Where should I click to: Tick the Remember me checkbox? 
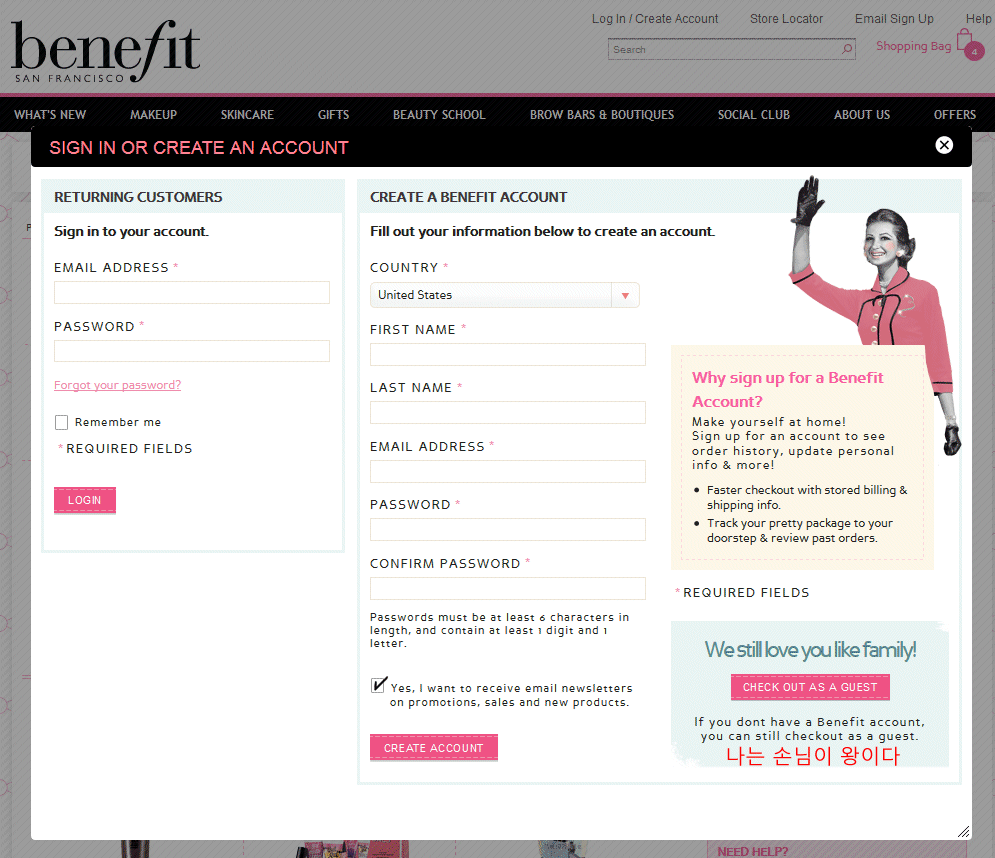click(x=62, y=422)
